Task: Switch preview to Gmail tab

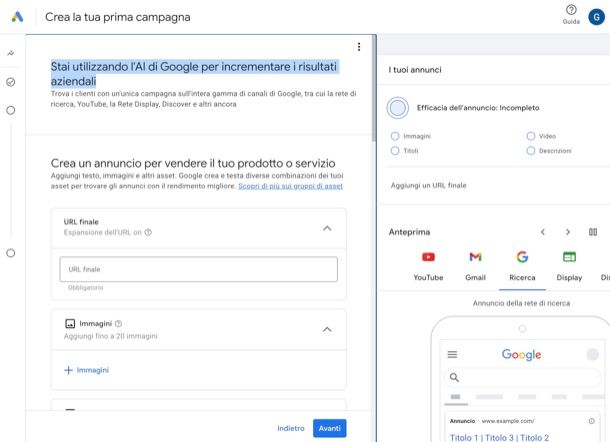Action: click(475, 266)
